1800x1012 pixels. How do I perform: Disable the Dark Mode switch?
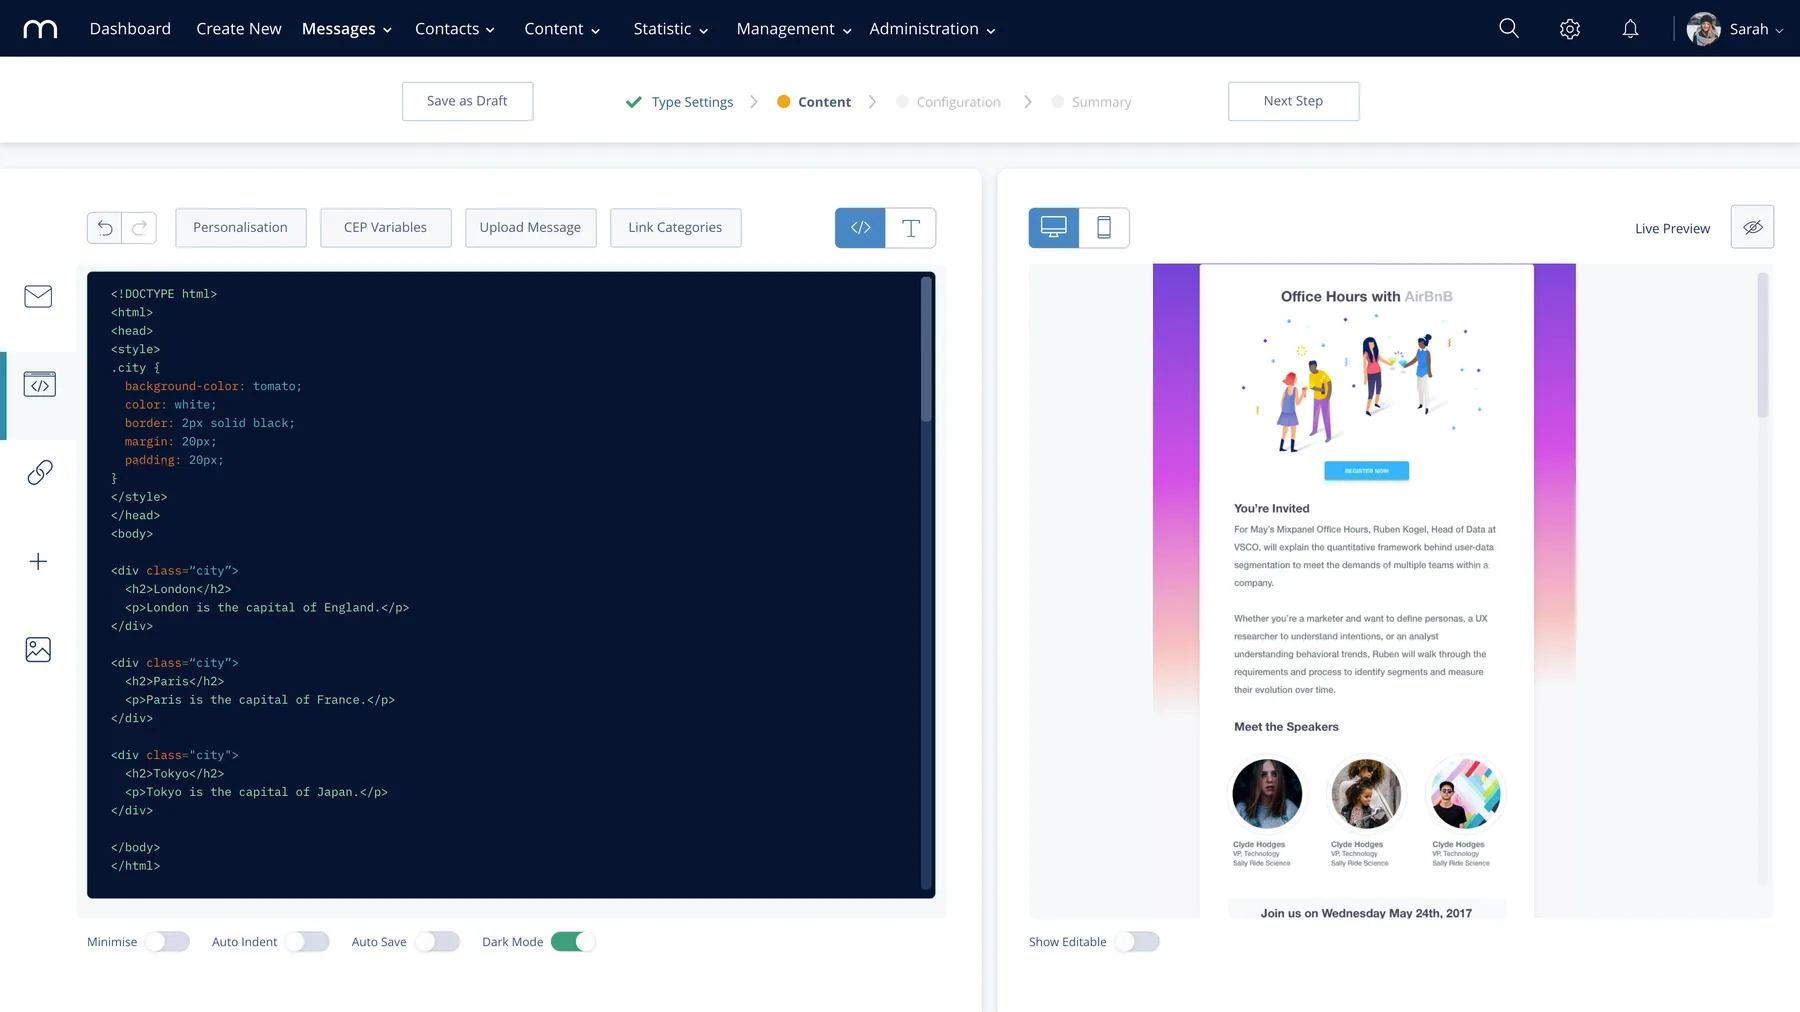click(x=573, y=942)
